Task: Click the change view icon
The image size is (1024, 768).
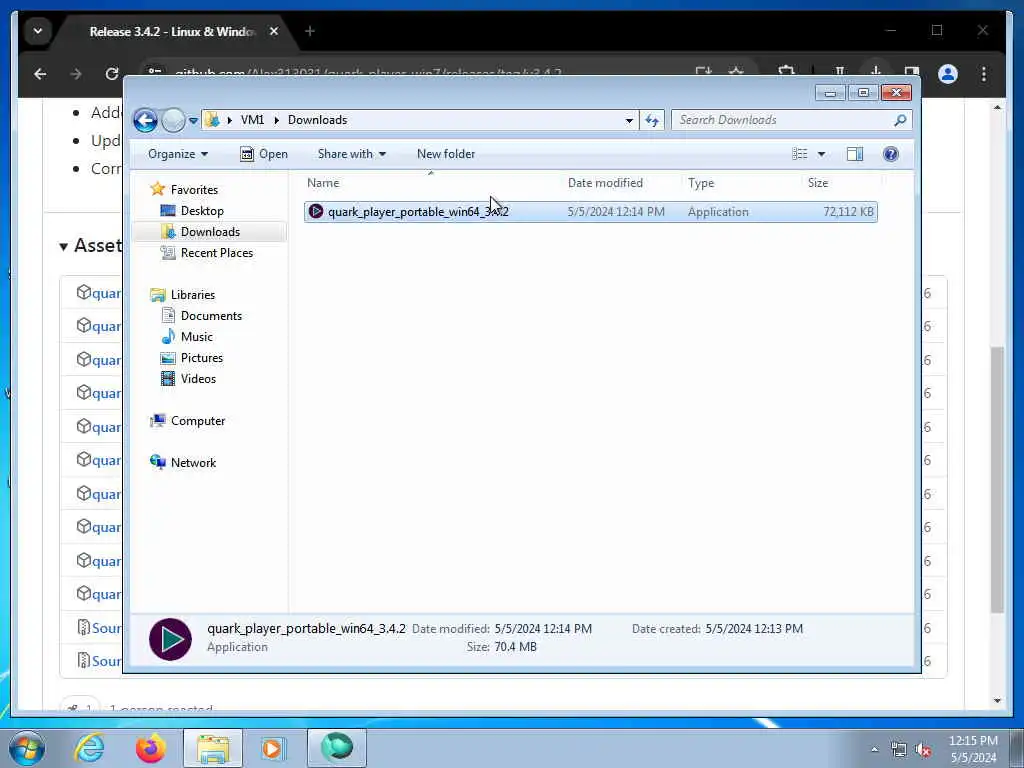Action: point(799,154)
